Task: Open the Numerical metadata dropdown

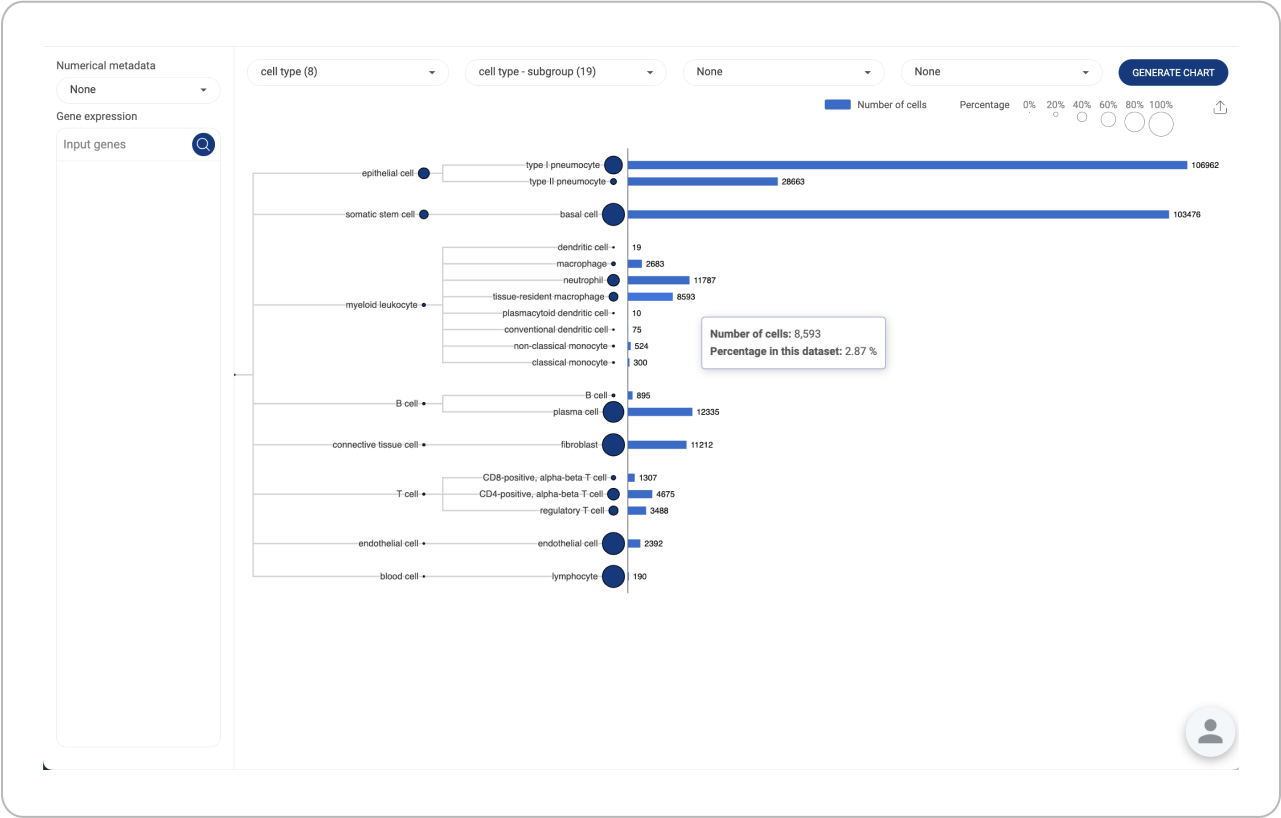Action: click(138, 90)
